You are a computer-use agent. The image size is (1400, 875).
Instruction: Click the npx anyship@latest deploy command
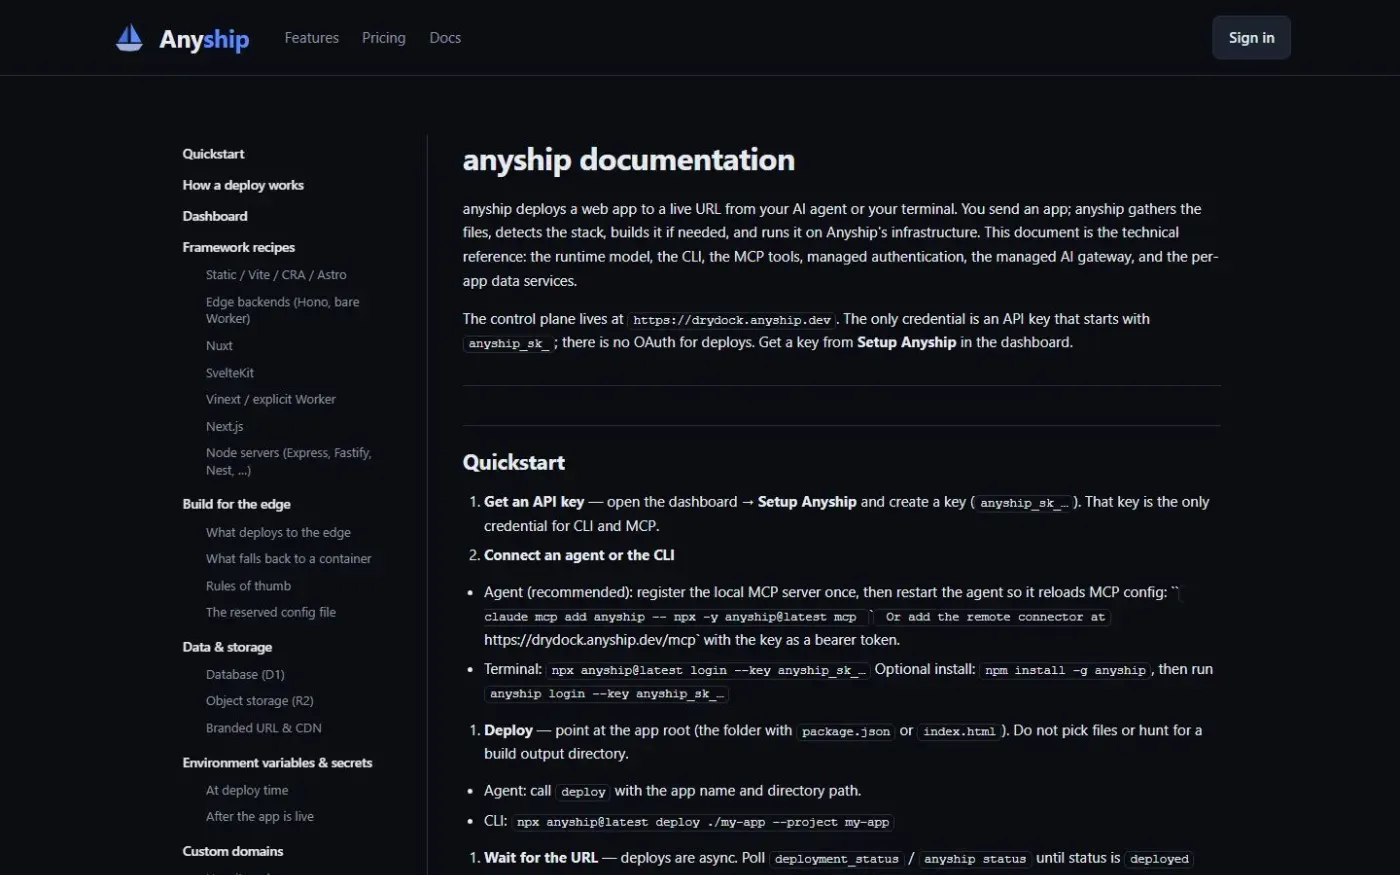tap(703, 822)
